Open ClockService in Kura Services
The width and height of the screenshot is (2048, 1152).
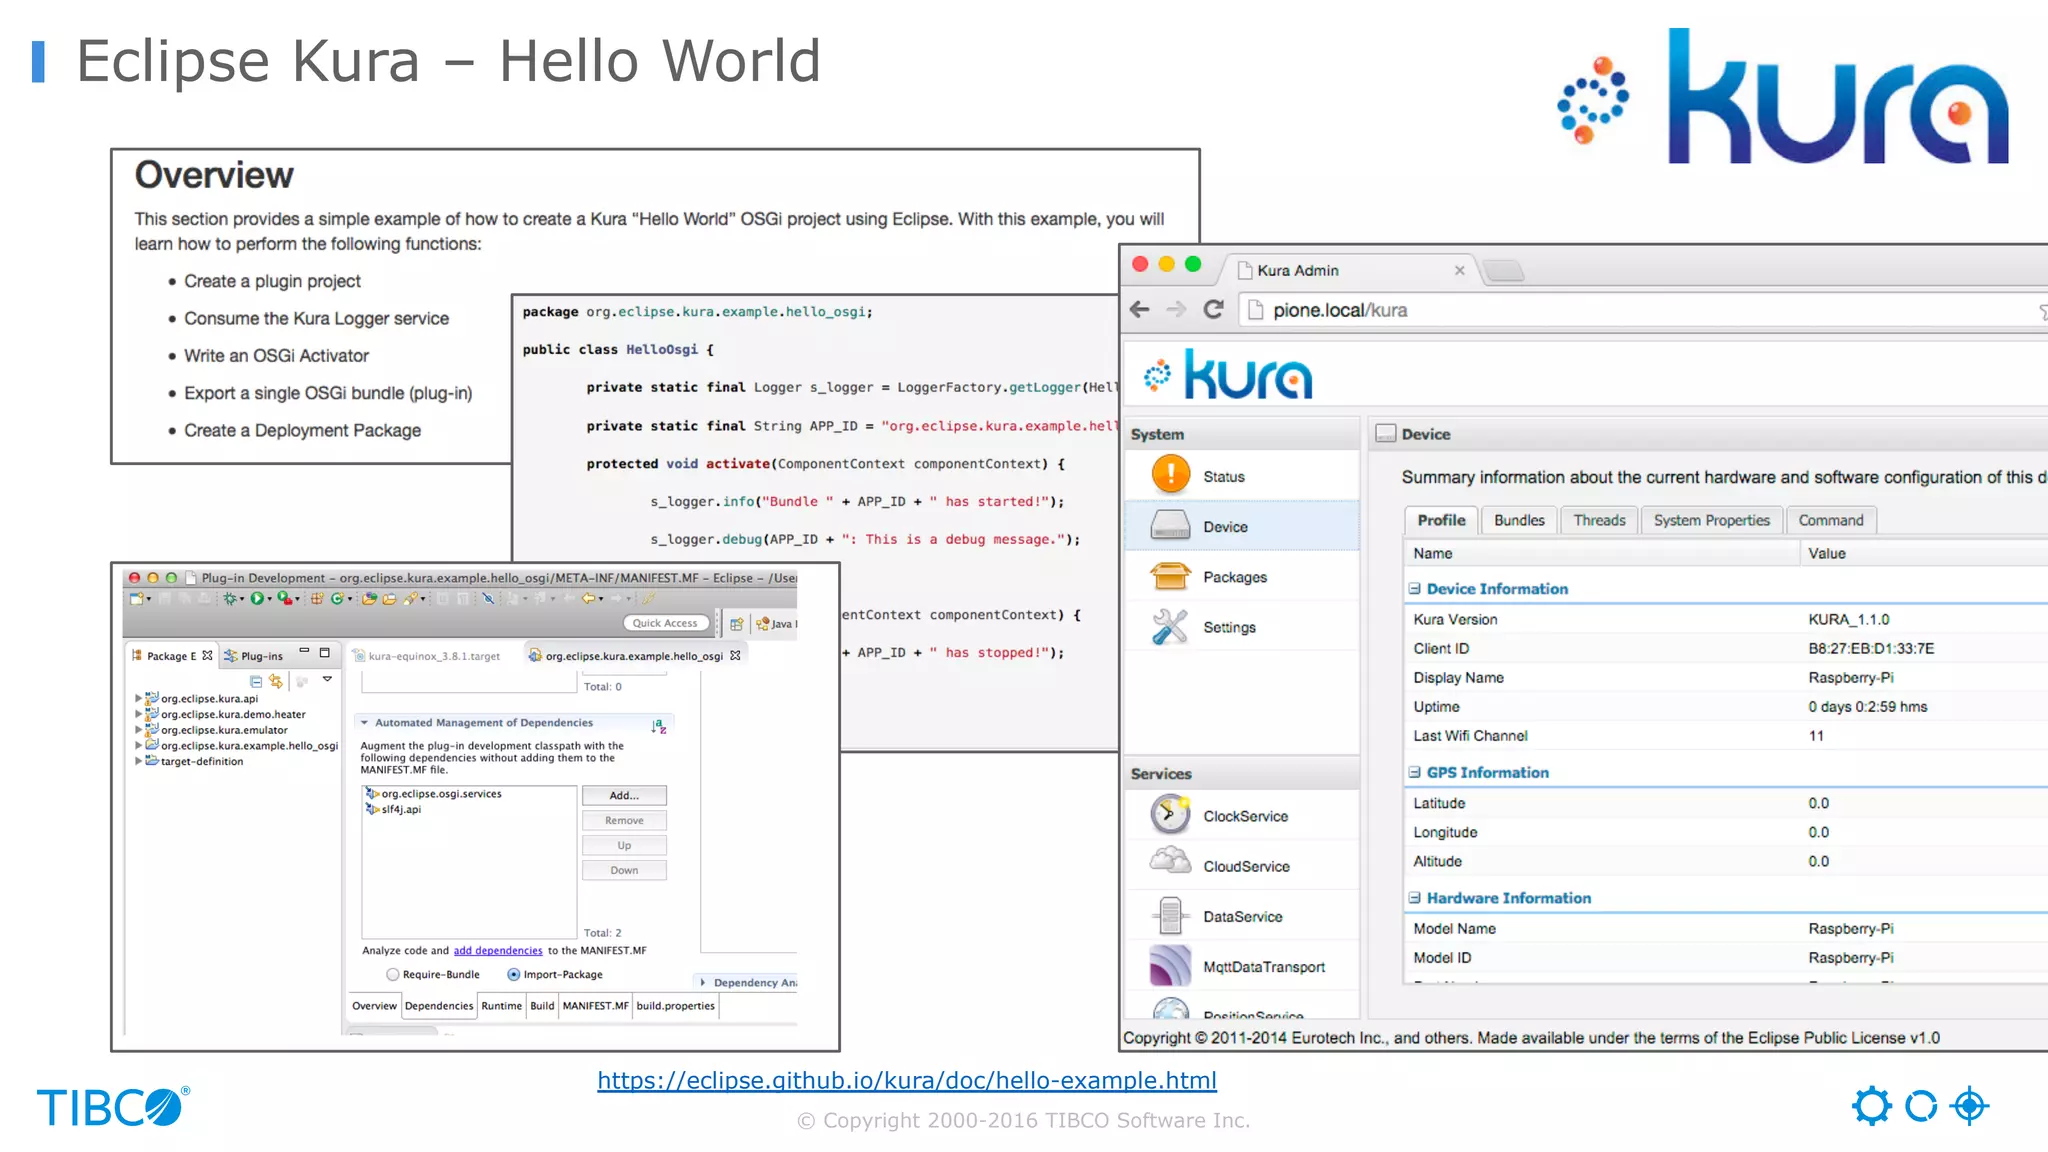coord(1241,816)
